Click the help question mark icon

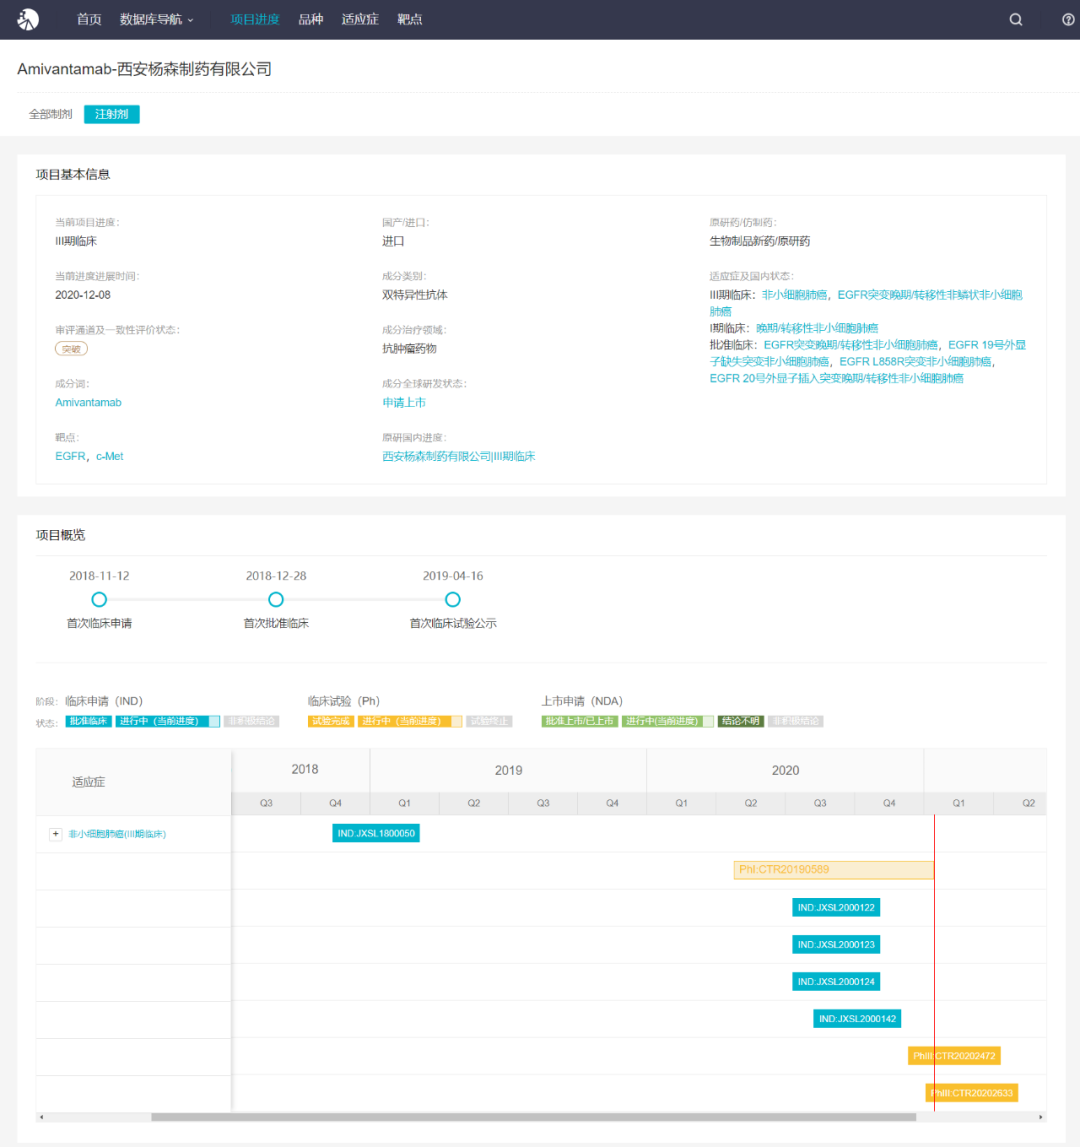[1068, 20]
